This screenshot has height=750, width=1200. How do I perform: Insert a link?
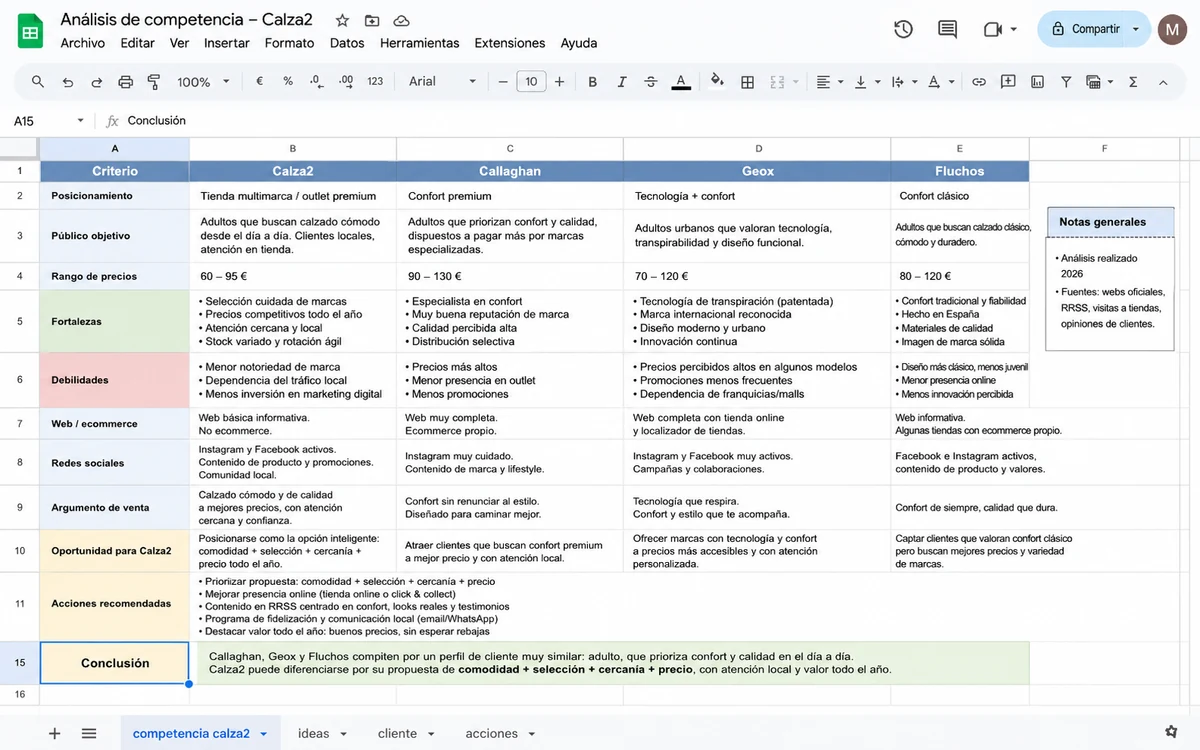point(979,82)
